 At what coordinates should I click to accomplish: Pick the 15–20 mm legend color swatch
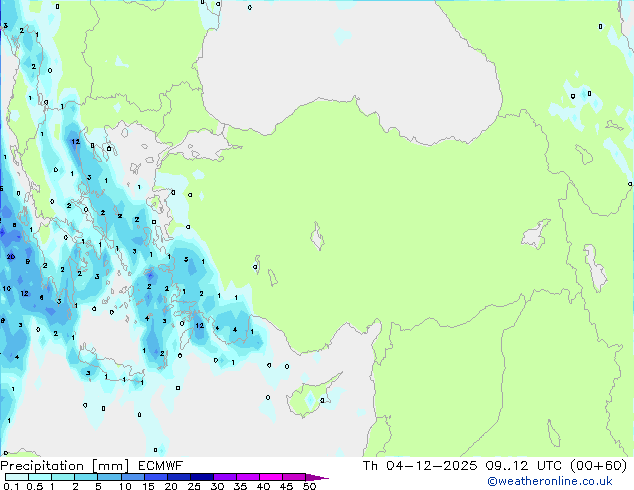156,477
